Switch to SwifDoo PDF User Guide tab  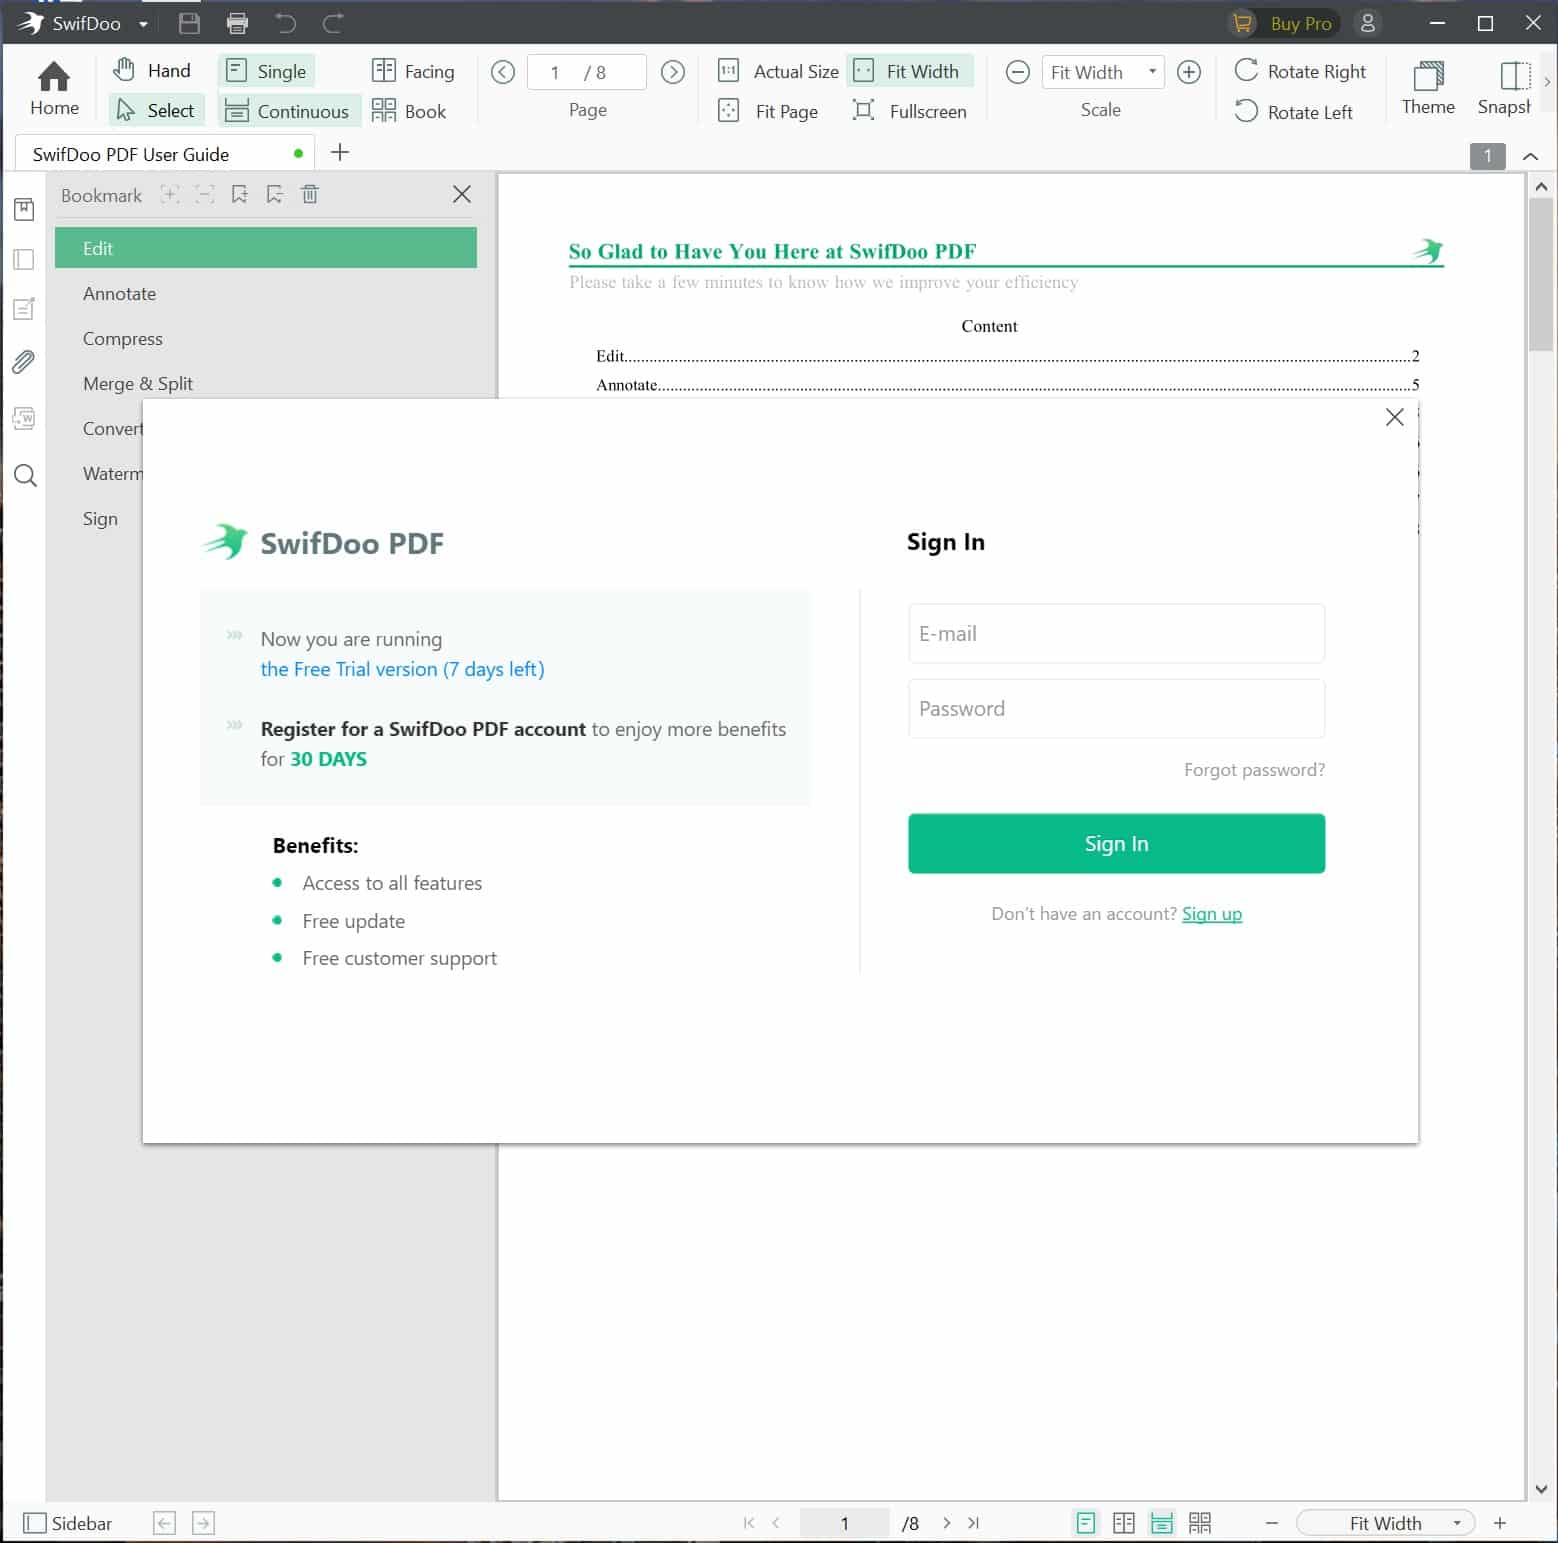coord(131,154)
